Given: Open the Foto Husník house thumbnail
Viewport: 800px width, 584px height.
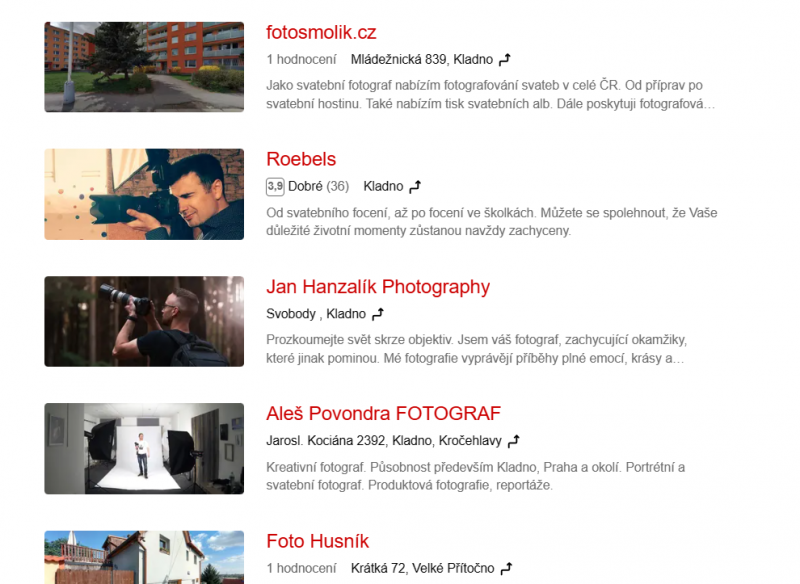Looking at the screenshot, I should coord(144,557).
